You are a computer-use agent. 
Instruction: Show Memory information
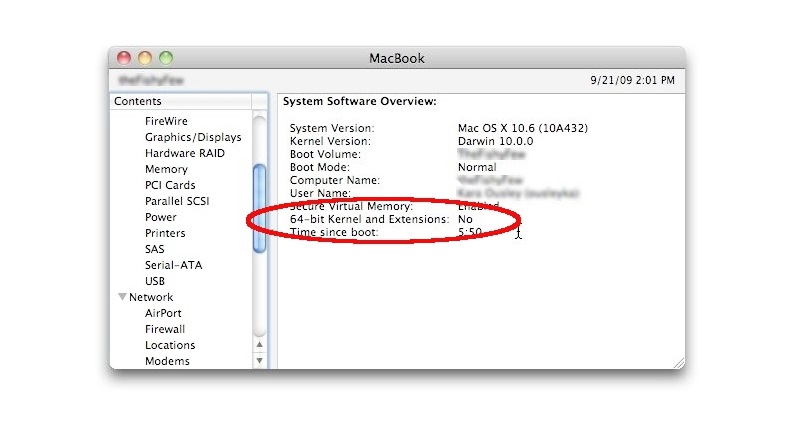pyautogui.click(x=166, y=169)
